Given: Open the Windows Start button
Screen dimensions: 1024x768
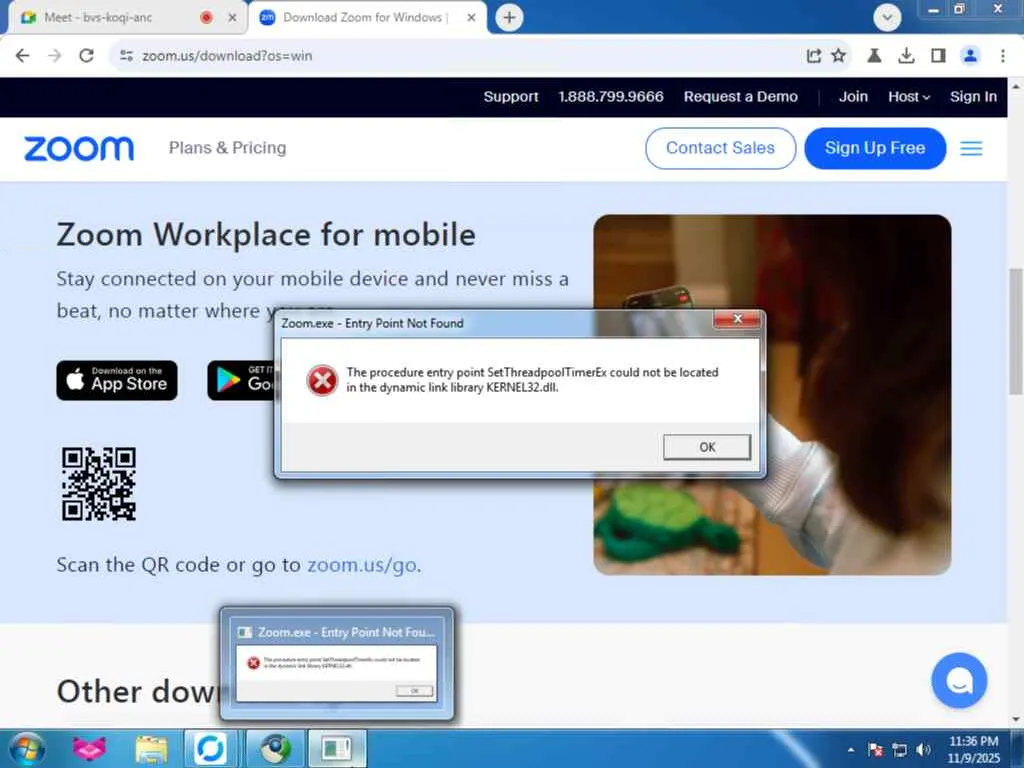Looking at the screenshot, I should (x=27, y=748).
